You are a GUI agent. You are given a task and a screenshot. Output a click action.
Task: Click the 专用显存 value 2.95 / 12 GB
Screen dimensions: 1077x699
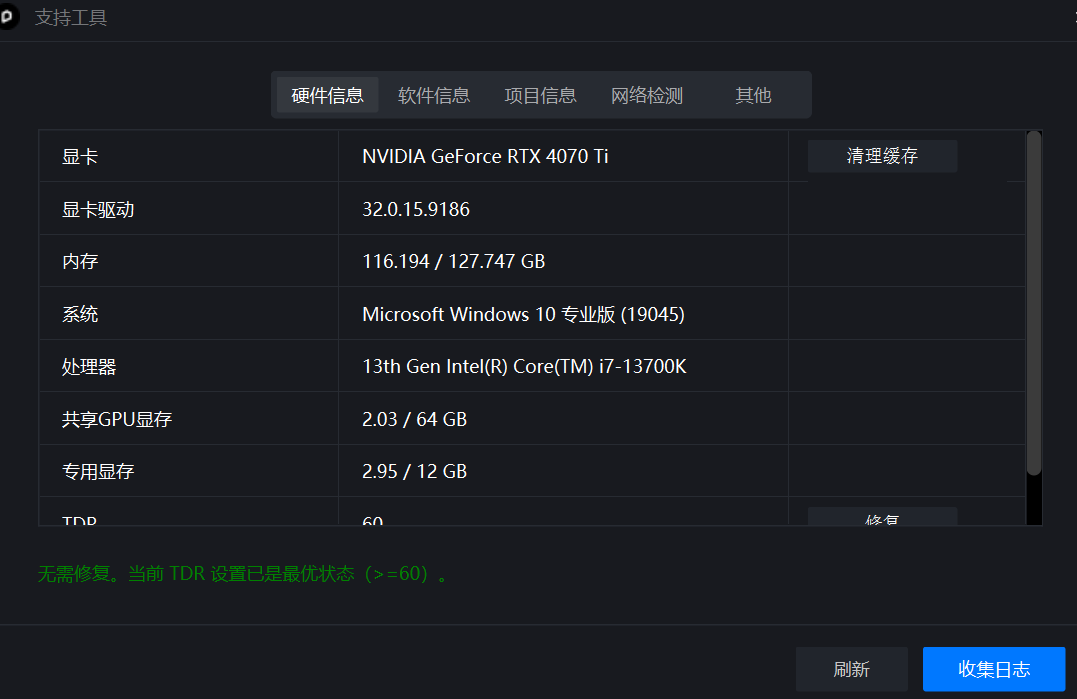(414, 471)
